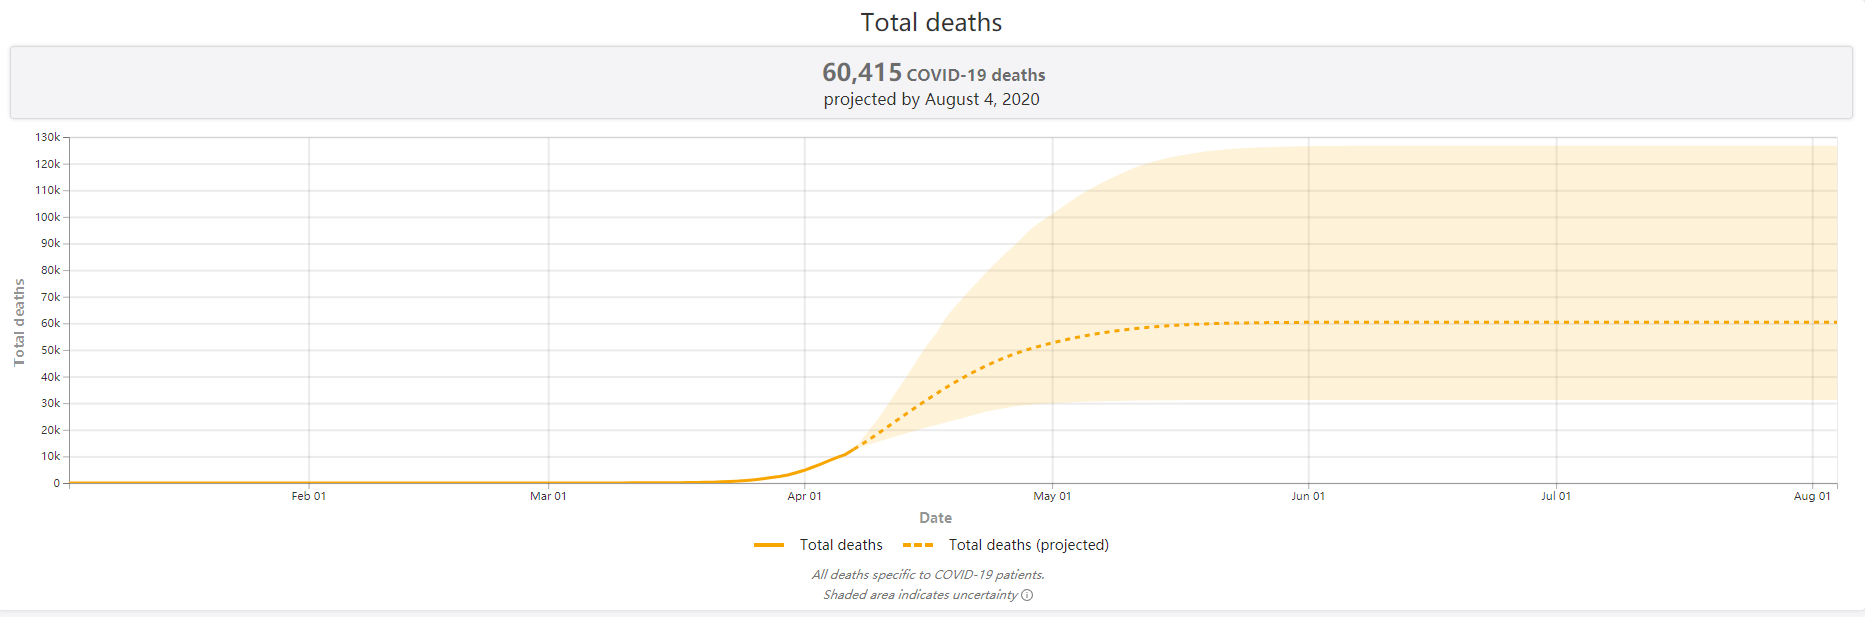Toggle the 'Total deaths (projected)' legend entry text
The width and height of the screenshot is (1865, 617).
click(1028, 545)
